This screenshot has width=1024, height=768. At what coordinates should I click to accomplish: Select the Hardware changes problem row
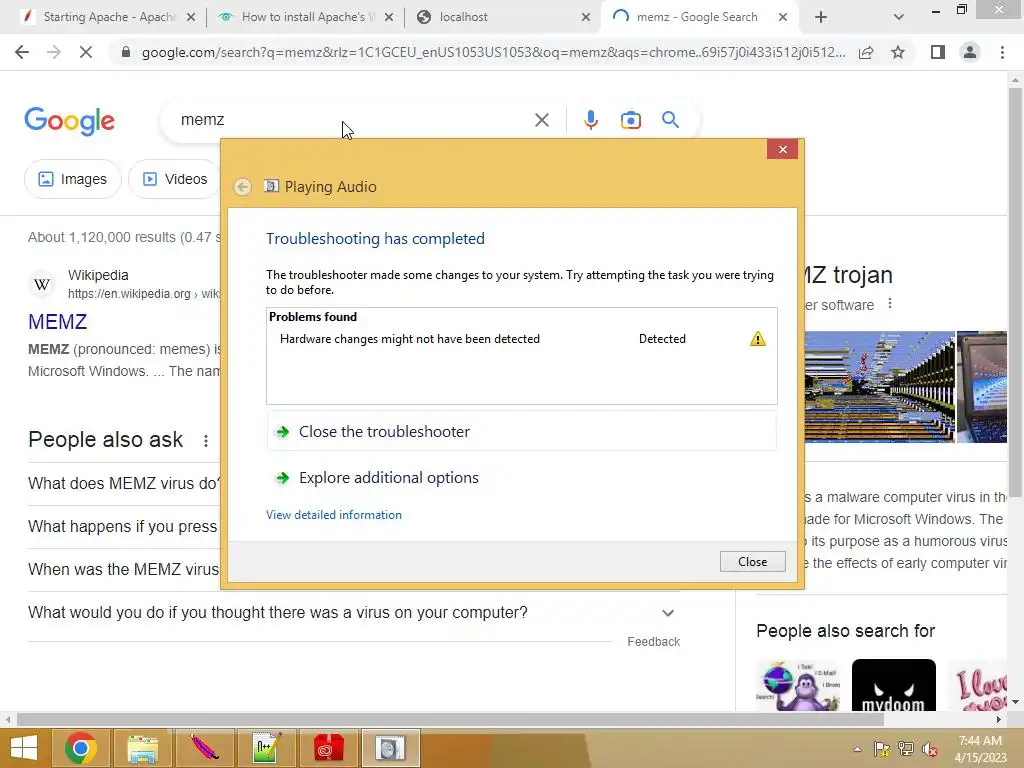point(521,339)
